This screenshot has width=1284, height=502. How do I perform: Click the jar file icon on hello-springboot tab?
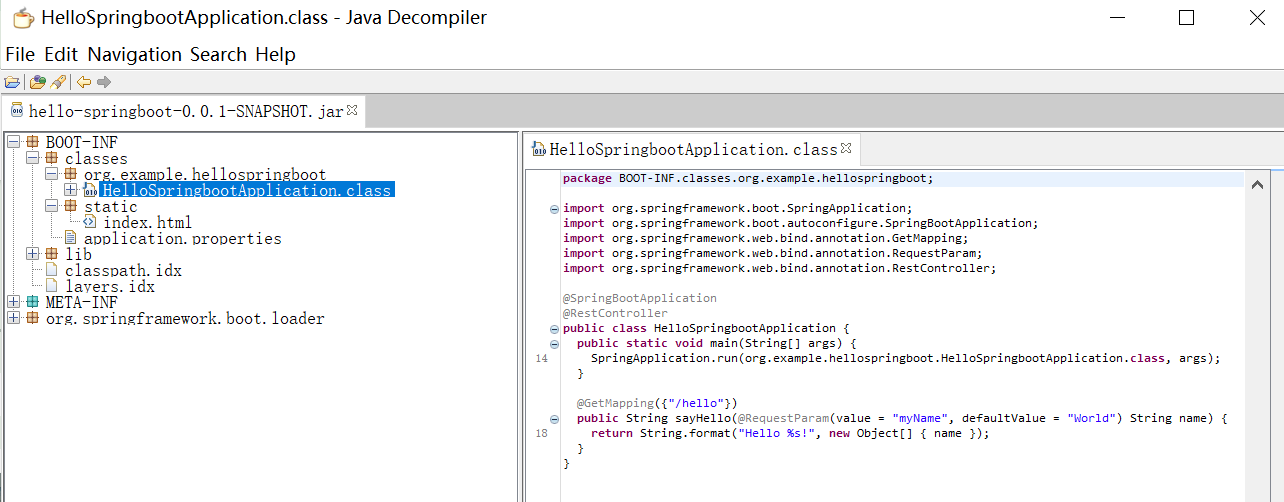point(17,111)
